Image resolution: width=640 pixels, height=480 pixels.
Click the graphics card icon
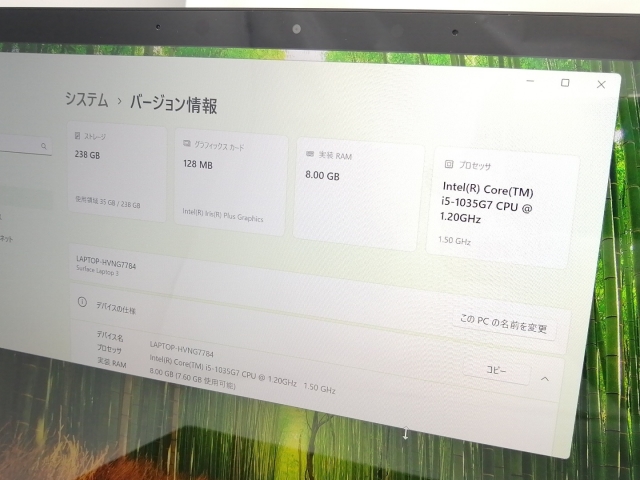pyautogui.click(x=187, y=143)
